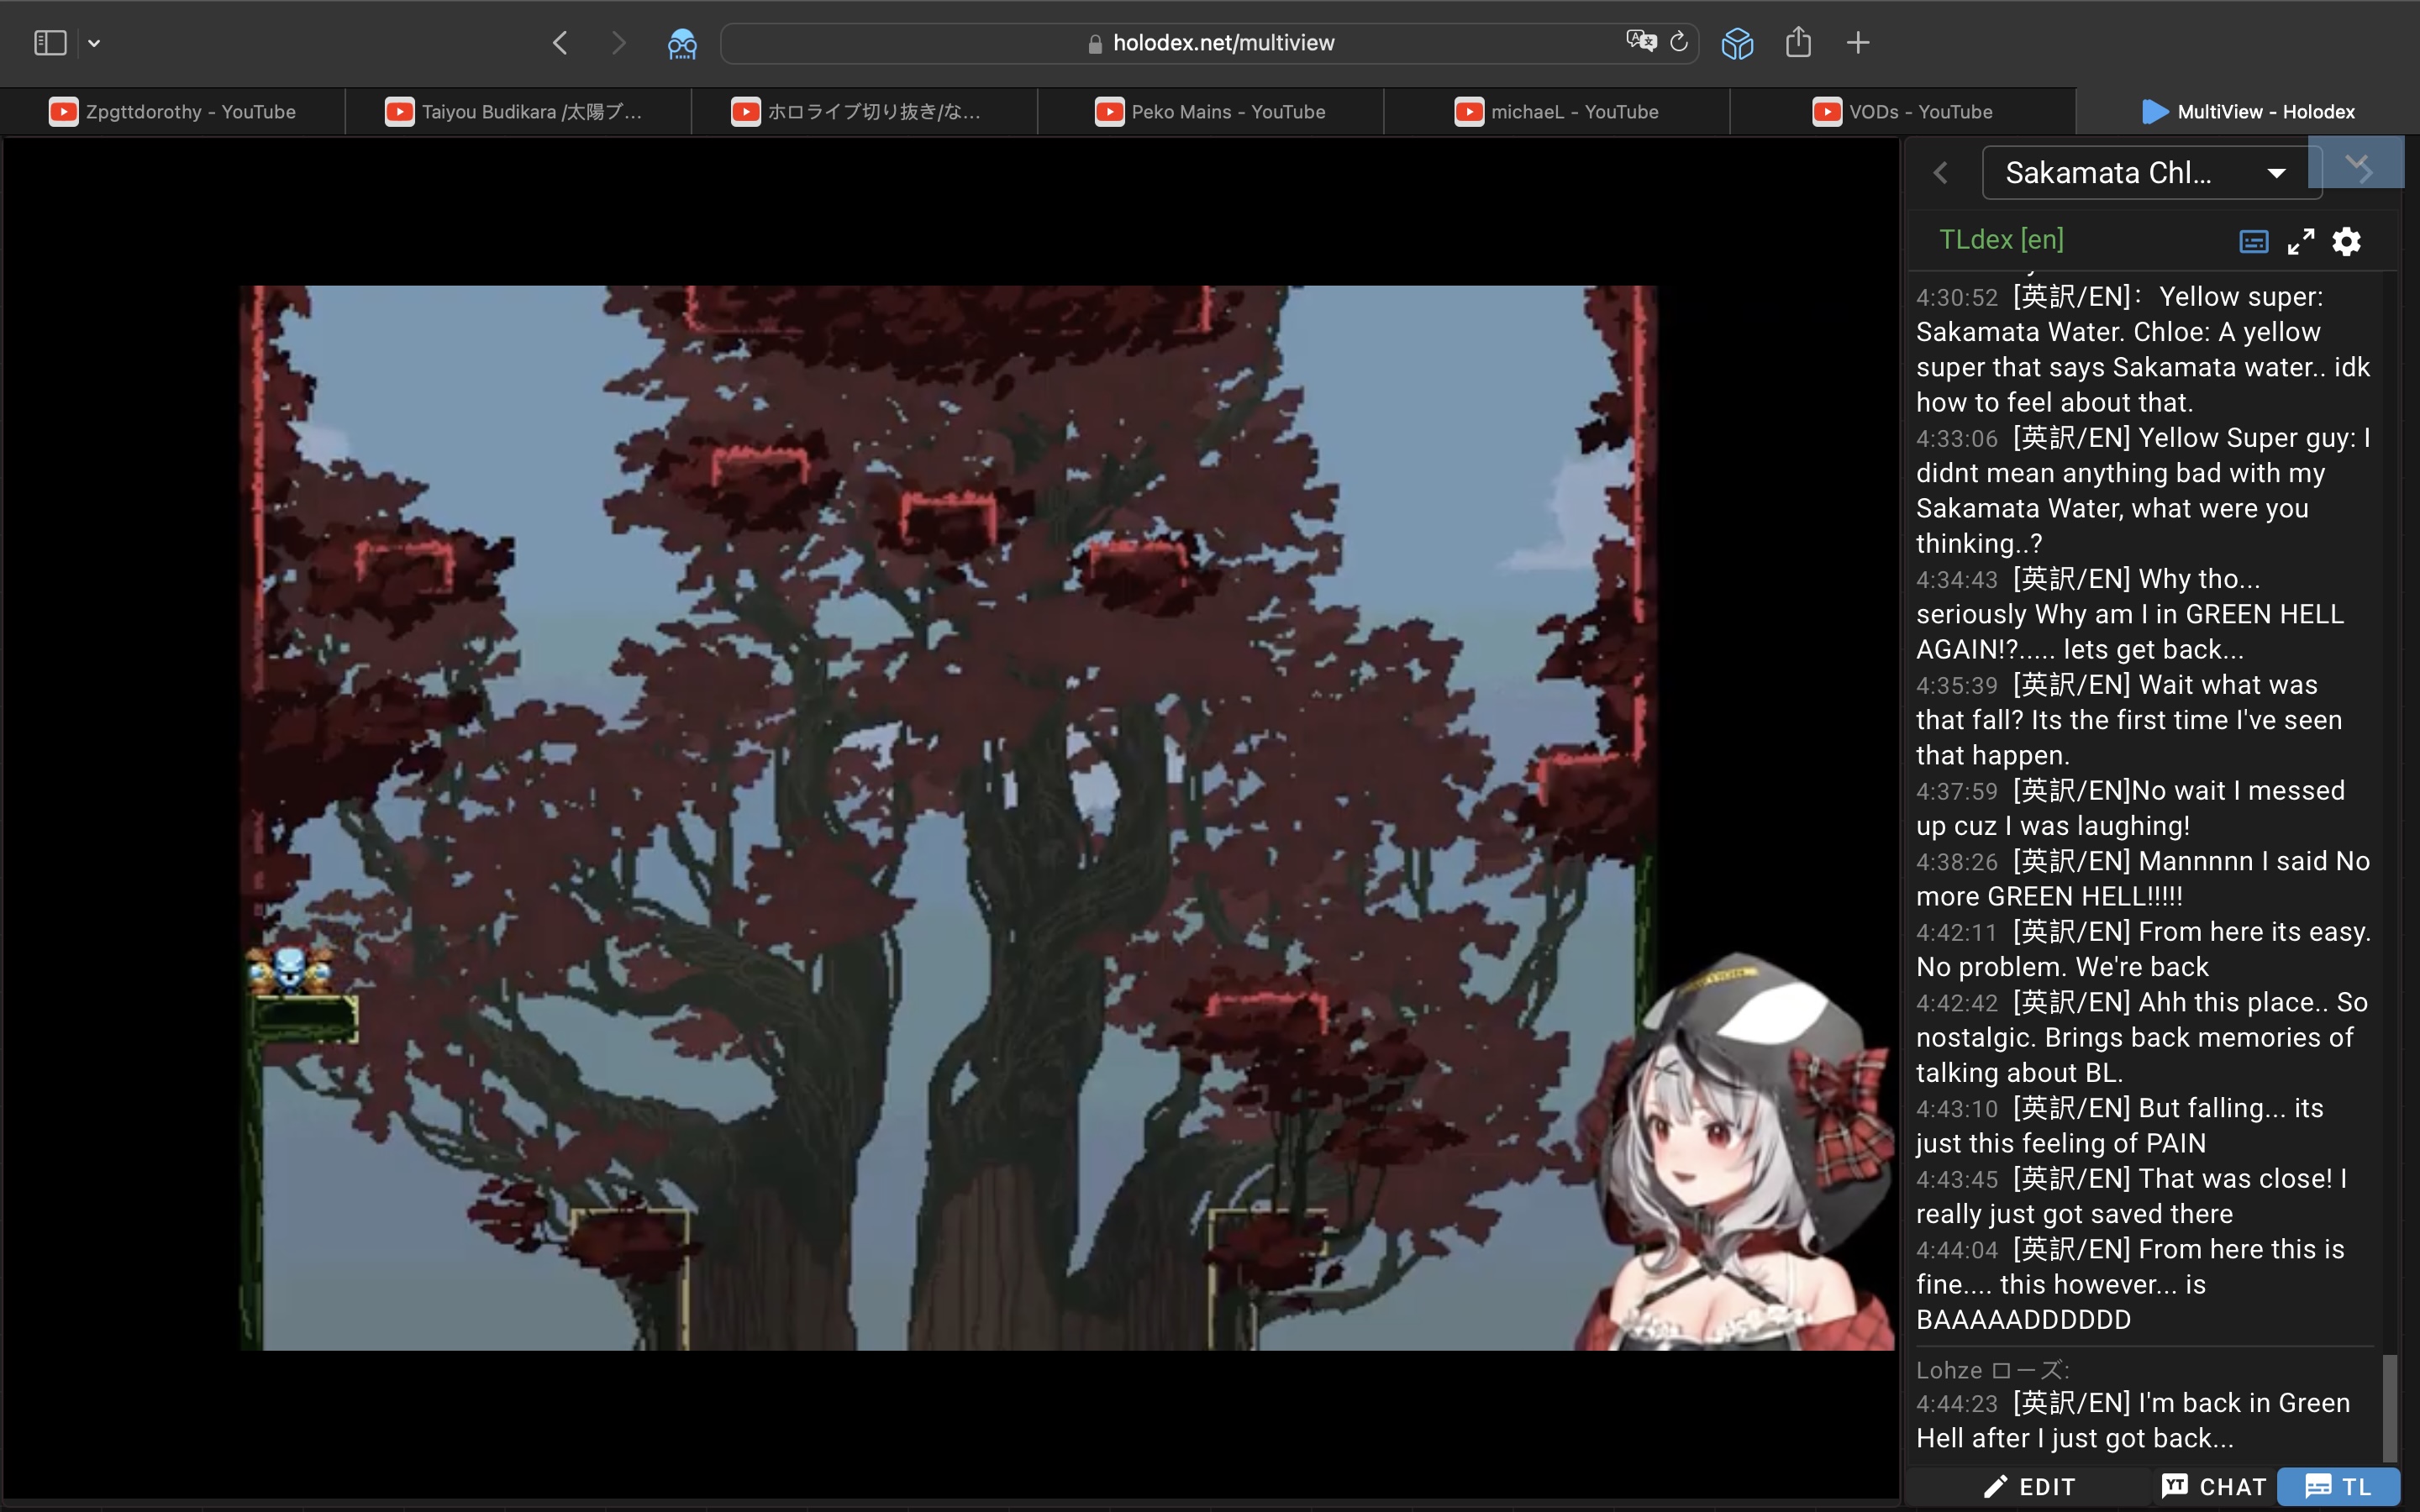Screen dimensions: 2420x1512
Task: Toggle the Safari sidebar
Action: click(x=50, y=42)
